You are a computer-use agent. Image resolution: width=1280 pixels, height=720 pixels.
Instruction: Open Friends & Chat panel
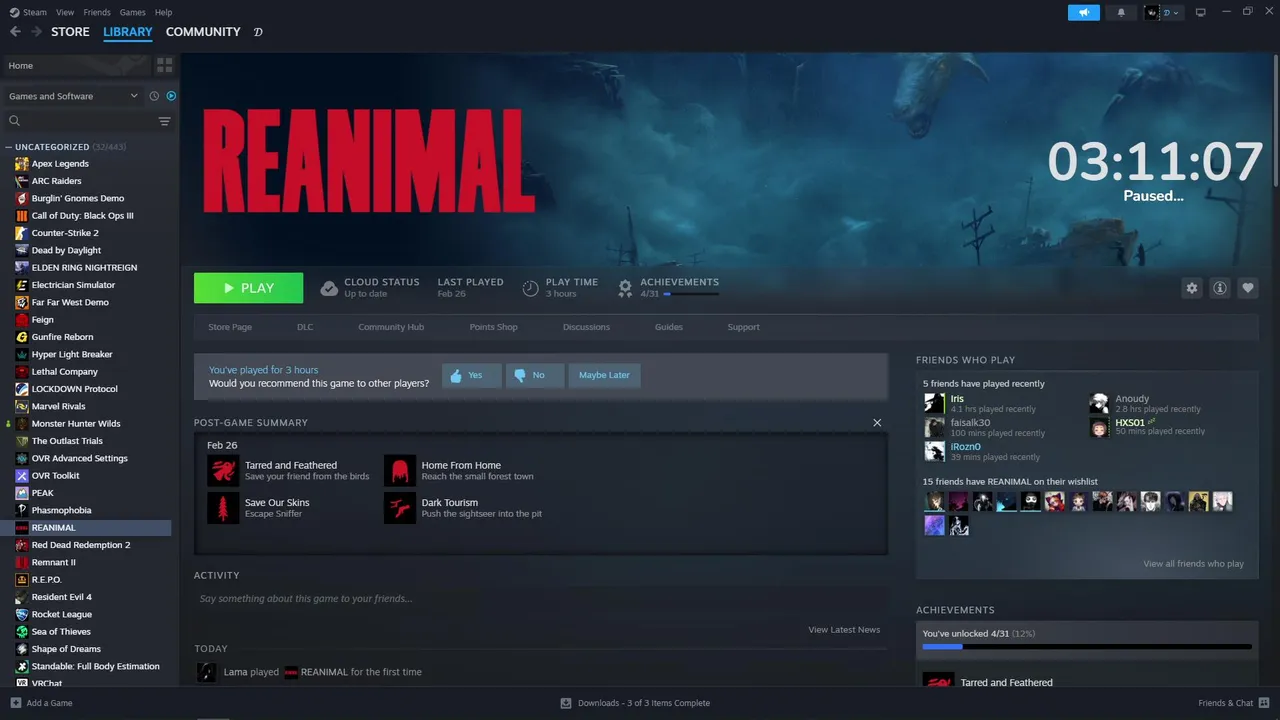click(x=1233, y=703)
